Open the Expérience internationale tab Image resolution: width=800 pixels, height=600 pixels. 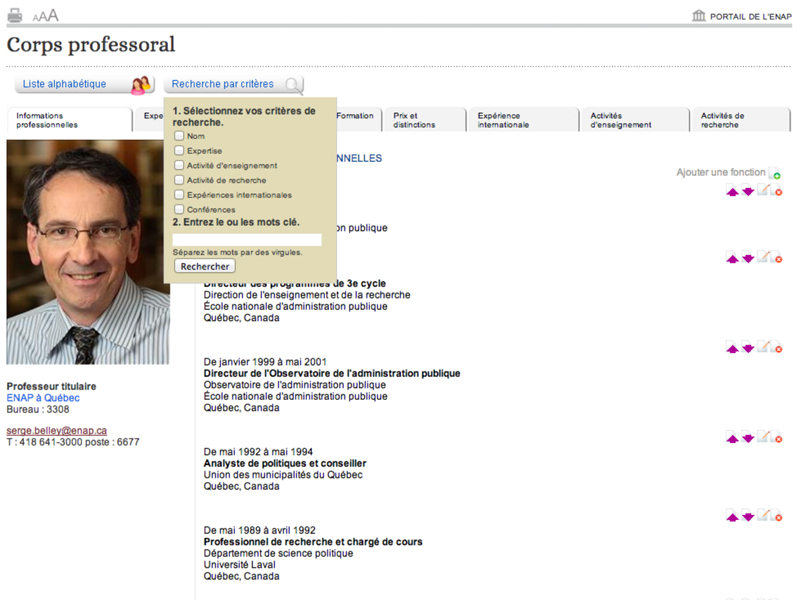coord(524,120)
